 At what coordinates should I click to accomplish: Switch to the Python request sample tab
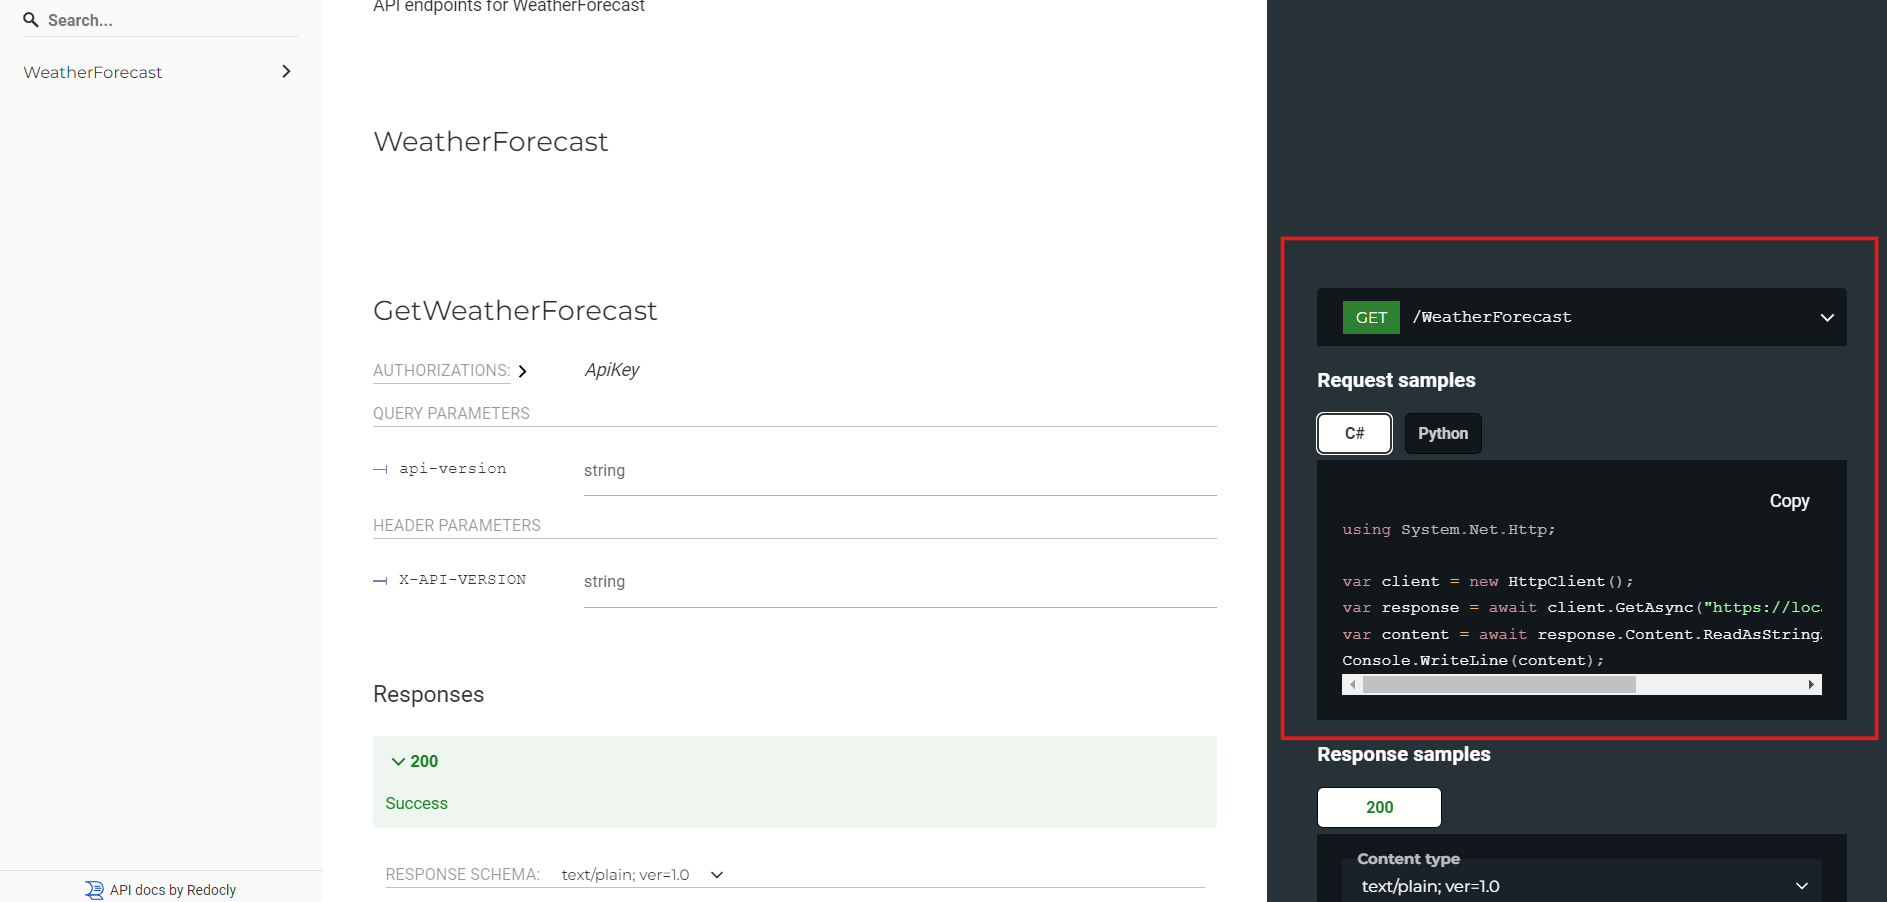[x=1443, y=433]
